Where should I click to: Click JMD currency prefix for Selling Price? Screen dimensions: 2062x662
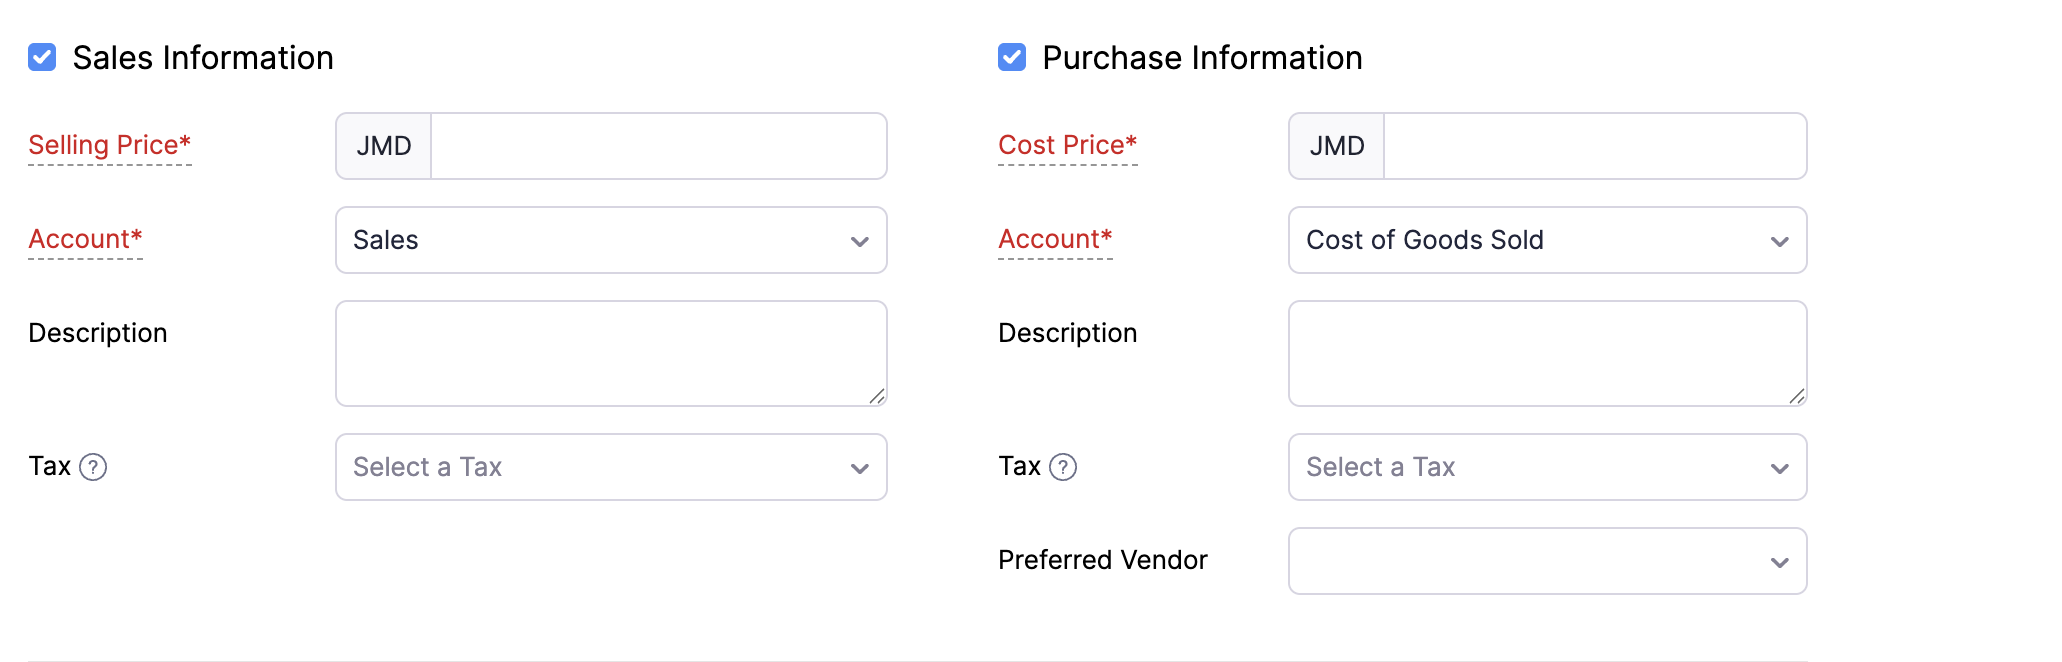384,146
